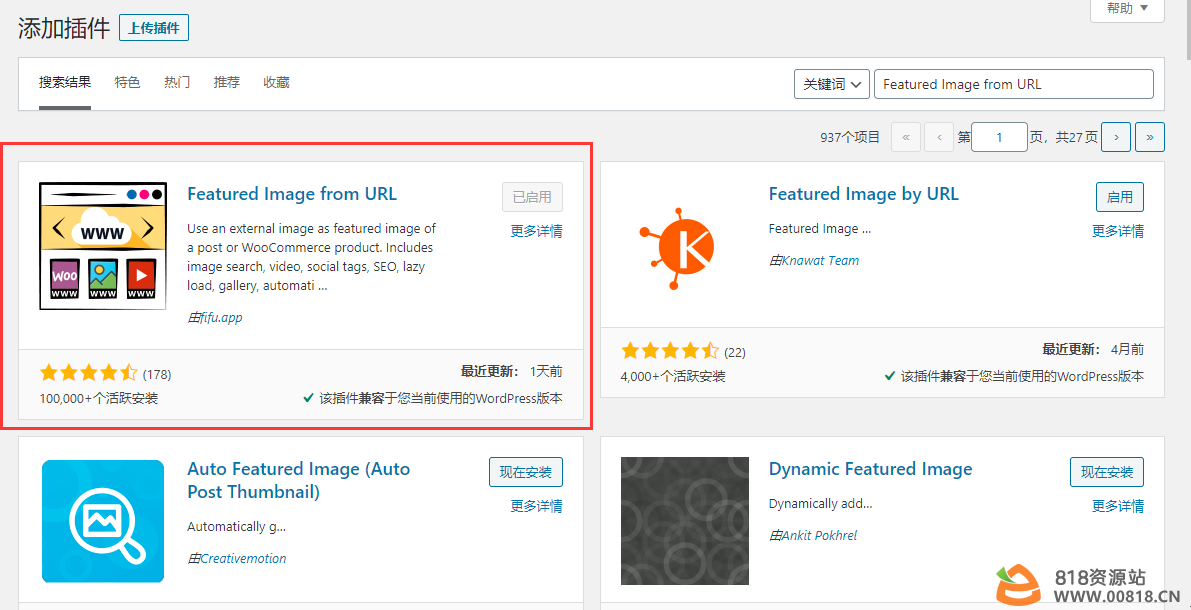
Task: Switch to the 搜索结果 tab
Action: [x=65, y=82]
